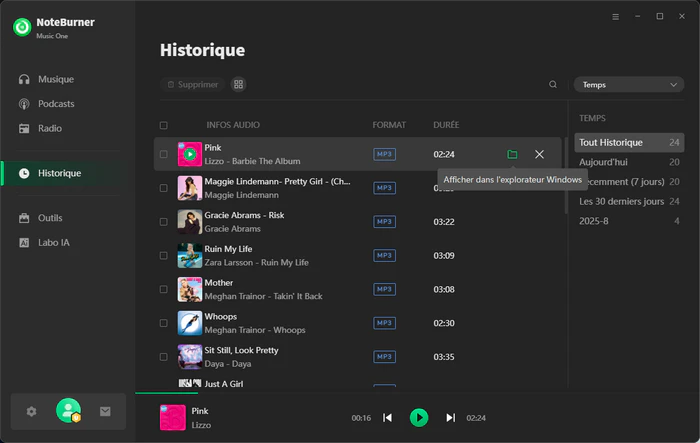Click the green play button in the player
The image size is (700, 443).
pyautogui.click(x=419, y=418)
